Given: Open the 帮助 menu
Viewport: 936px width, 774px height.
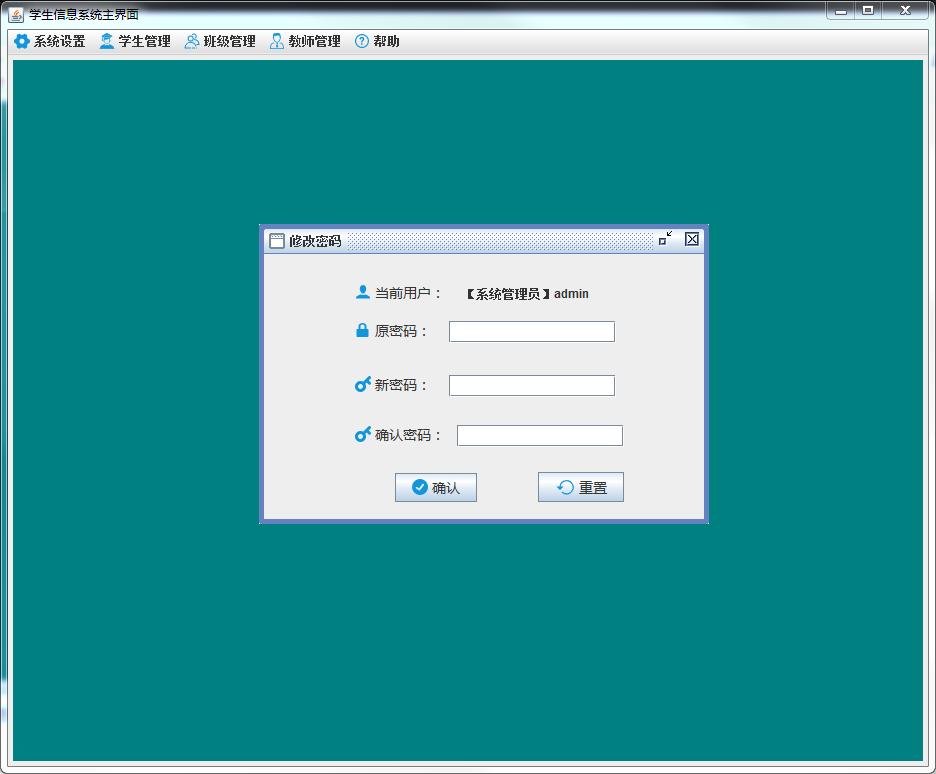Looking at the screenshot, I should [x=386, y=41].
